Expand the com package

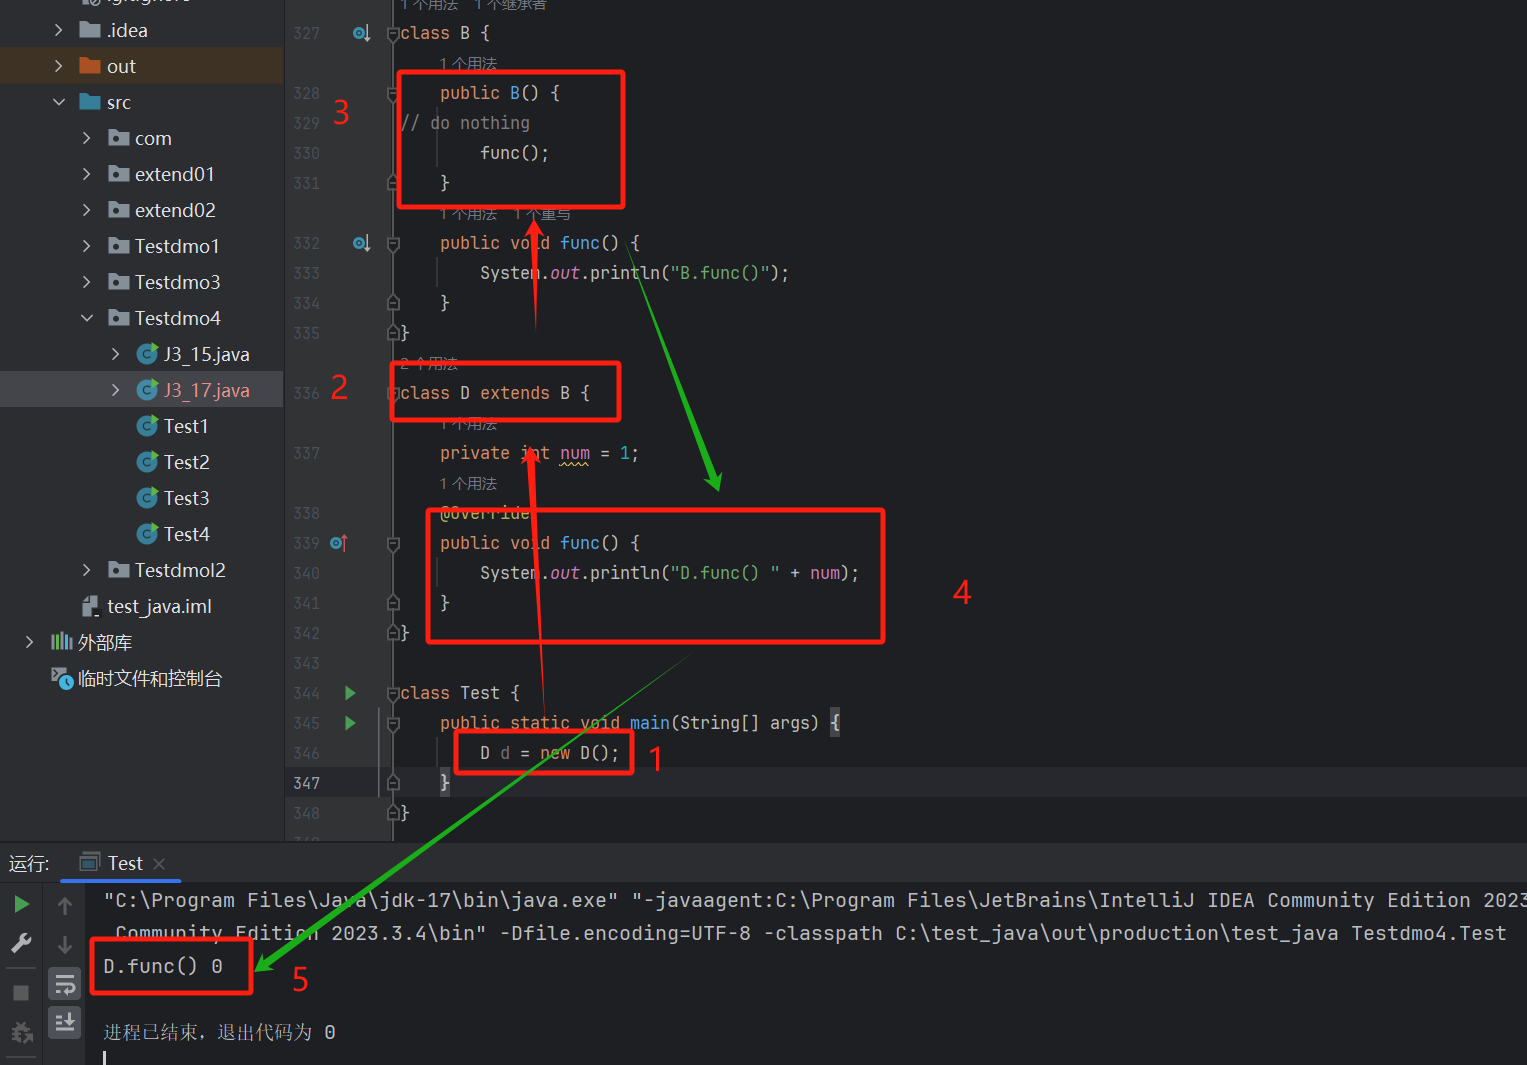tap(86, 138)
